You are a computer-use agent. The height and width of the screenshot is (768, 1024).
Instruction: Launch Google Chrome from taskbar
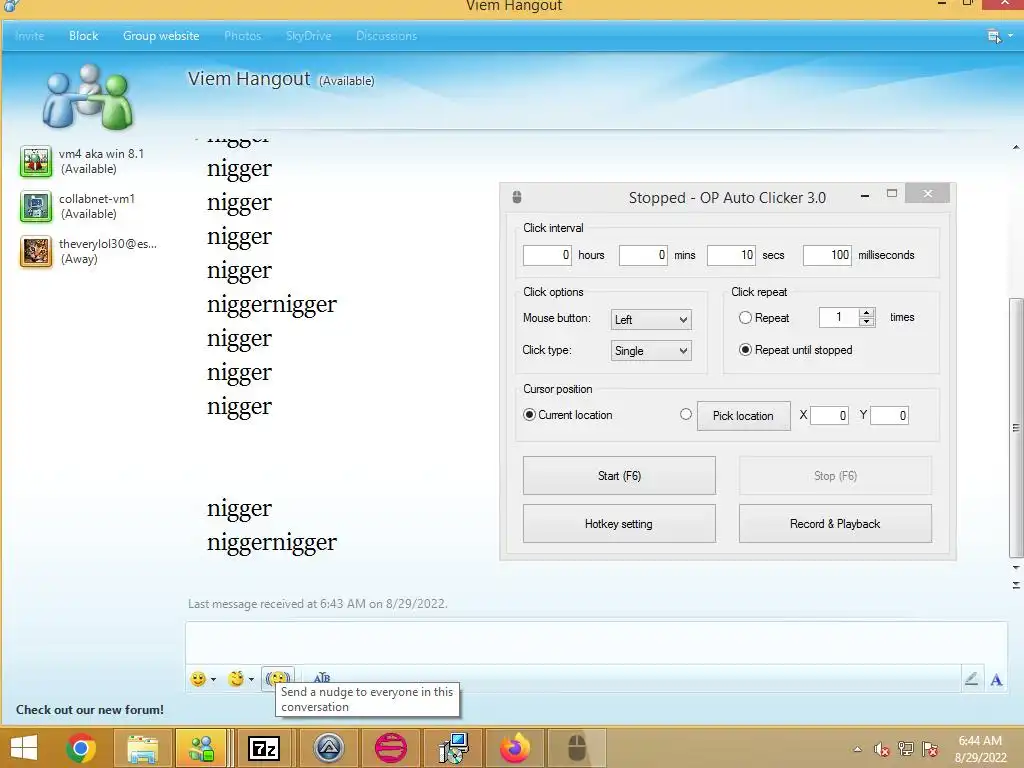[x=81, y=748]
